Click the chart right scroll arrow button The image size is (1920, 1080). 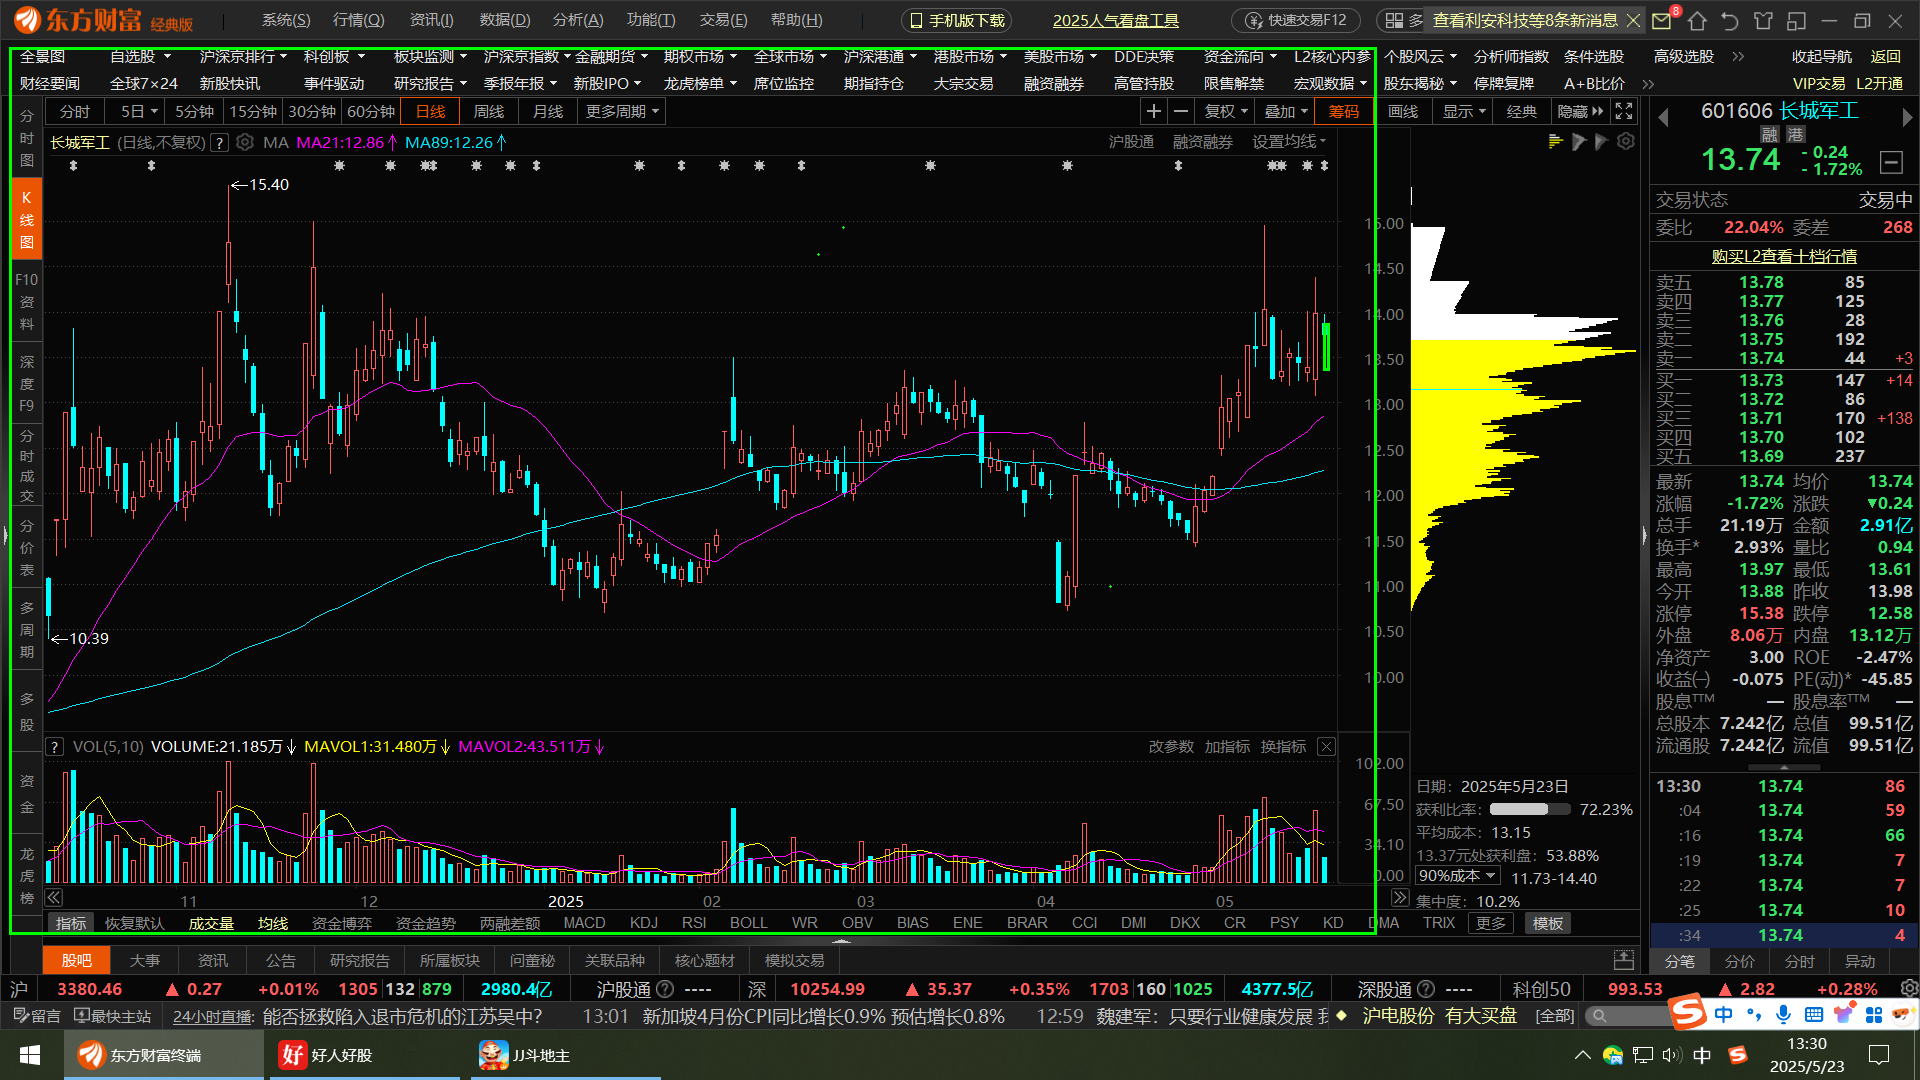pyautogui.click(x=1400, y=898)
